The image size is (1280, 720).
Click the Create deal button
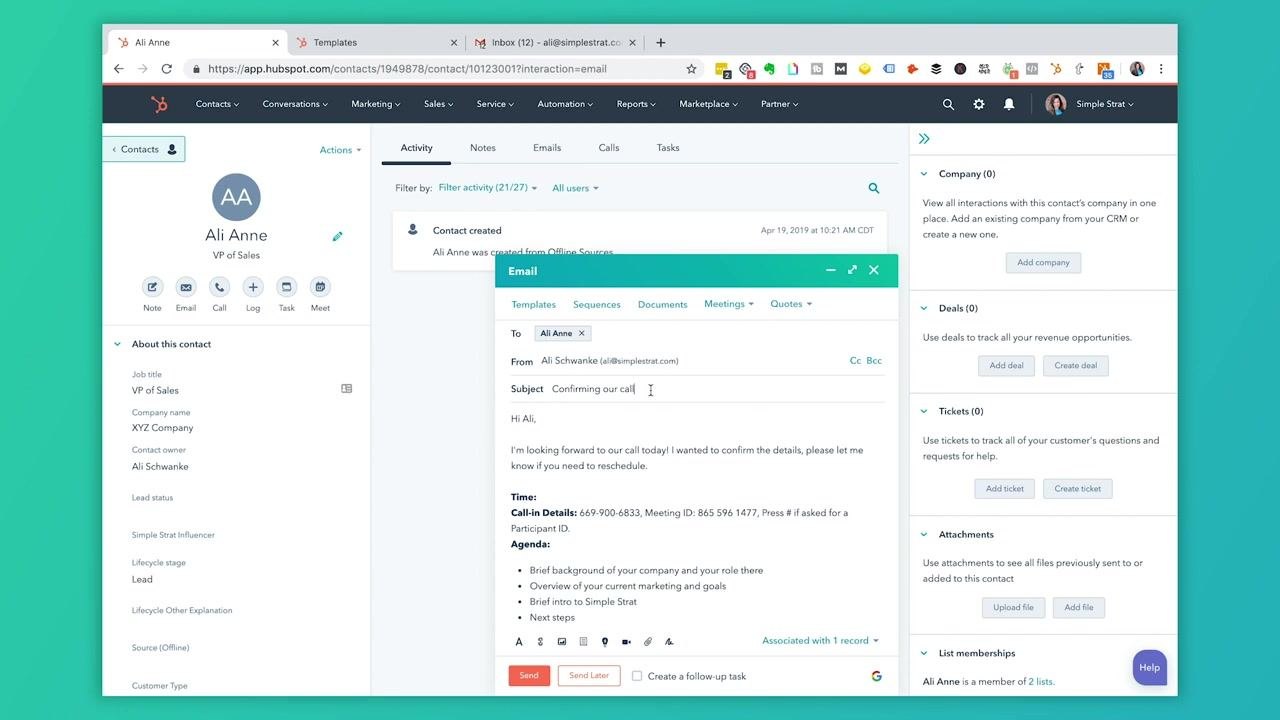pos(1076,366)
